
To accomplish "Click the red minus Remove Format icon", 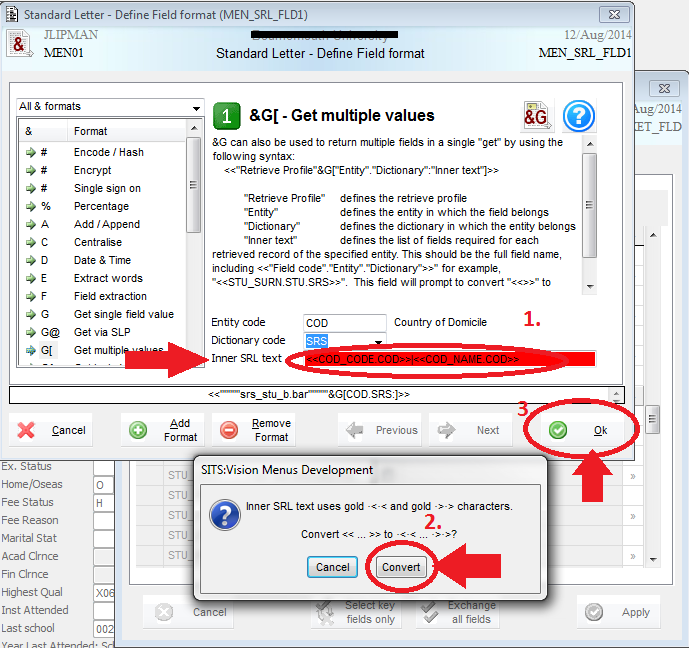I will pos(229,430).
